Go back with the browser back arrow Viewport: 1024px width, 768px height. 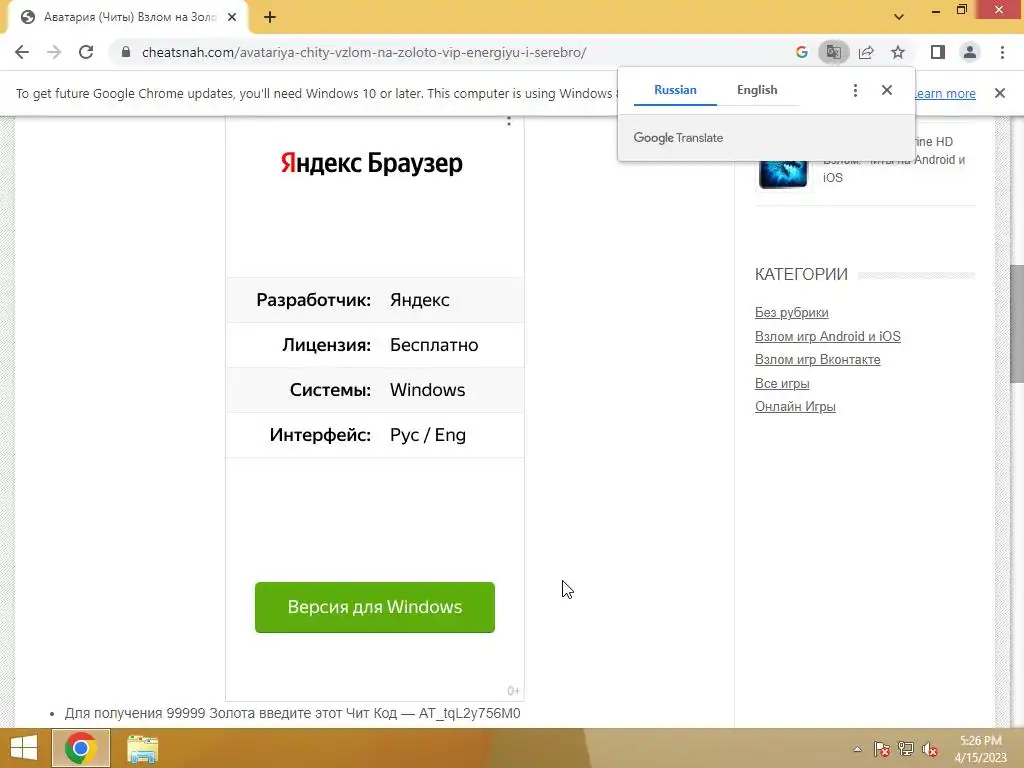tap(22, 52)
